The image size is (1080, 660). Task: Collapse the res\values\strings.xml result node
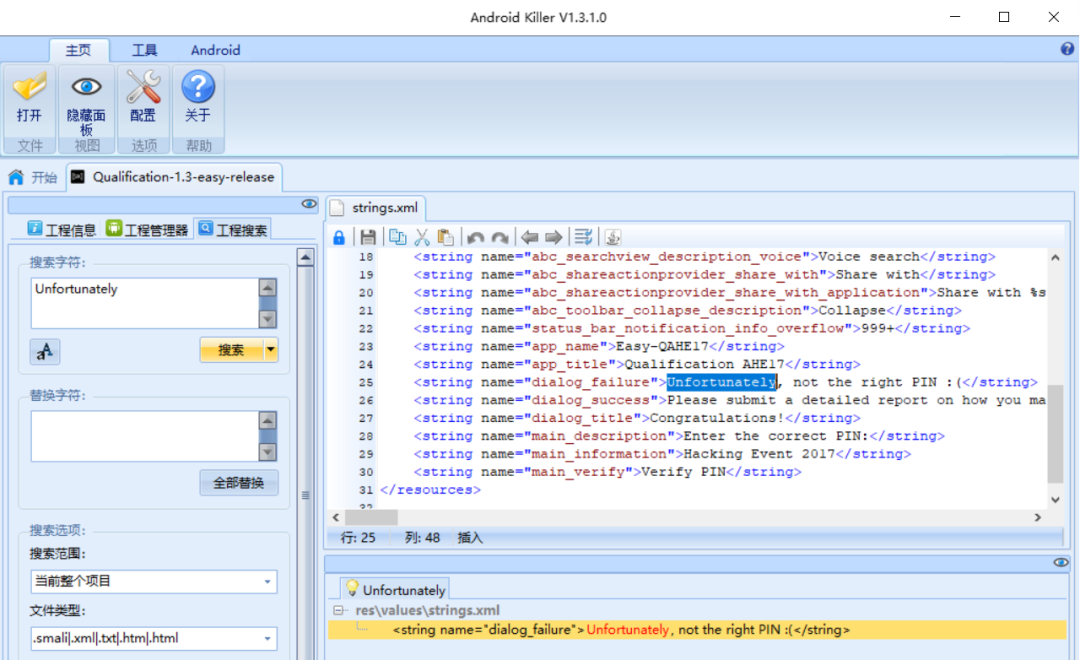[338, 610]
